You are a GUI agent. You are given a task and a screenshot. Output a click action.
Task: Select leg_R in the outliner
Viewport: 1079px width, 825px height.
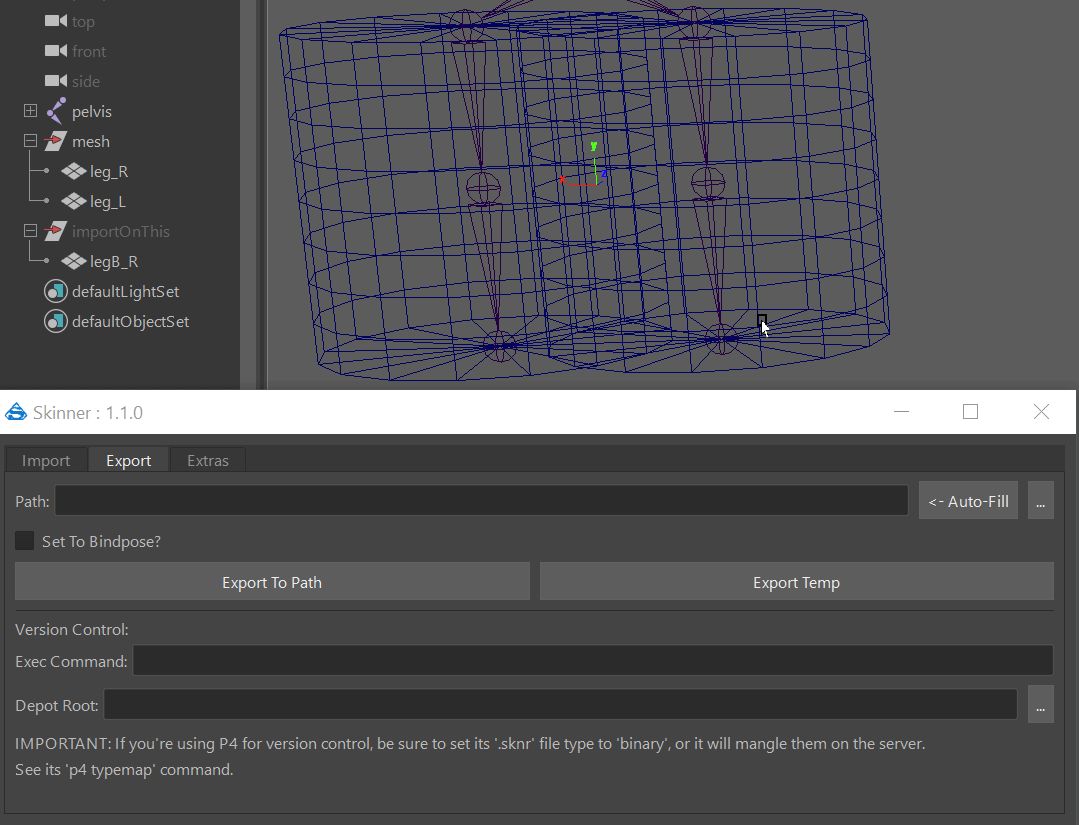(109, 172)
